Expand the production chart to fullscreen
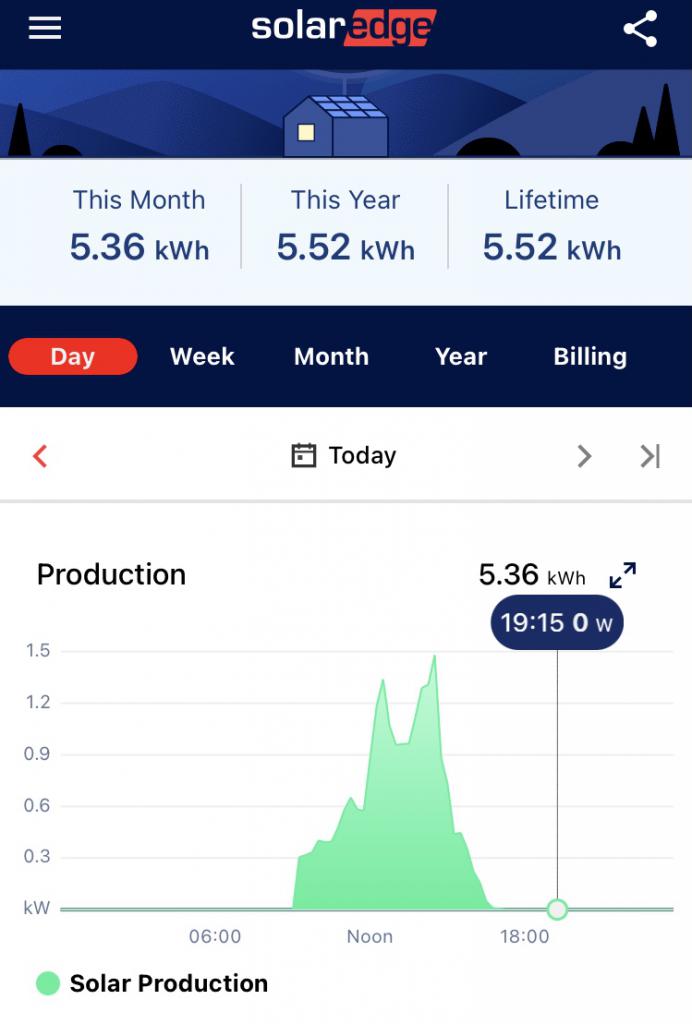Image resolution: width=692 pixels, height=1024 pixels. click(x=623, y=575)
